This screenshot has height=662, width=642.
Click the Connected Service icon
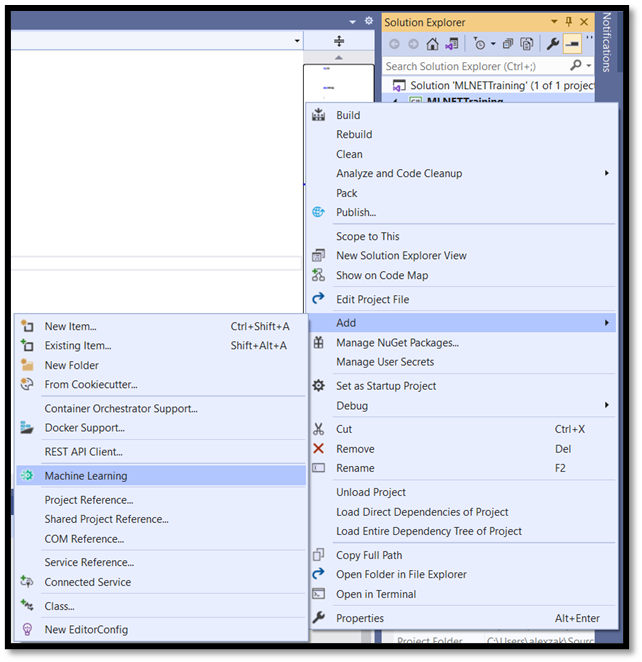point(27,581)
